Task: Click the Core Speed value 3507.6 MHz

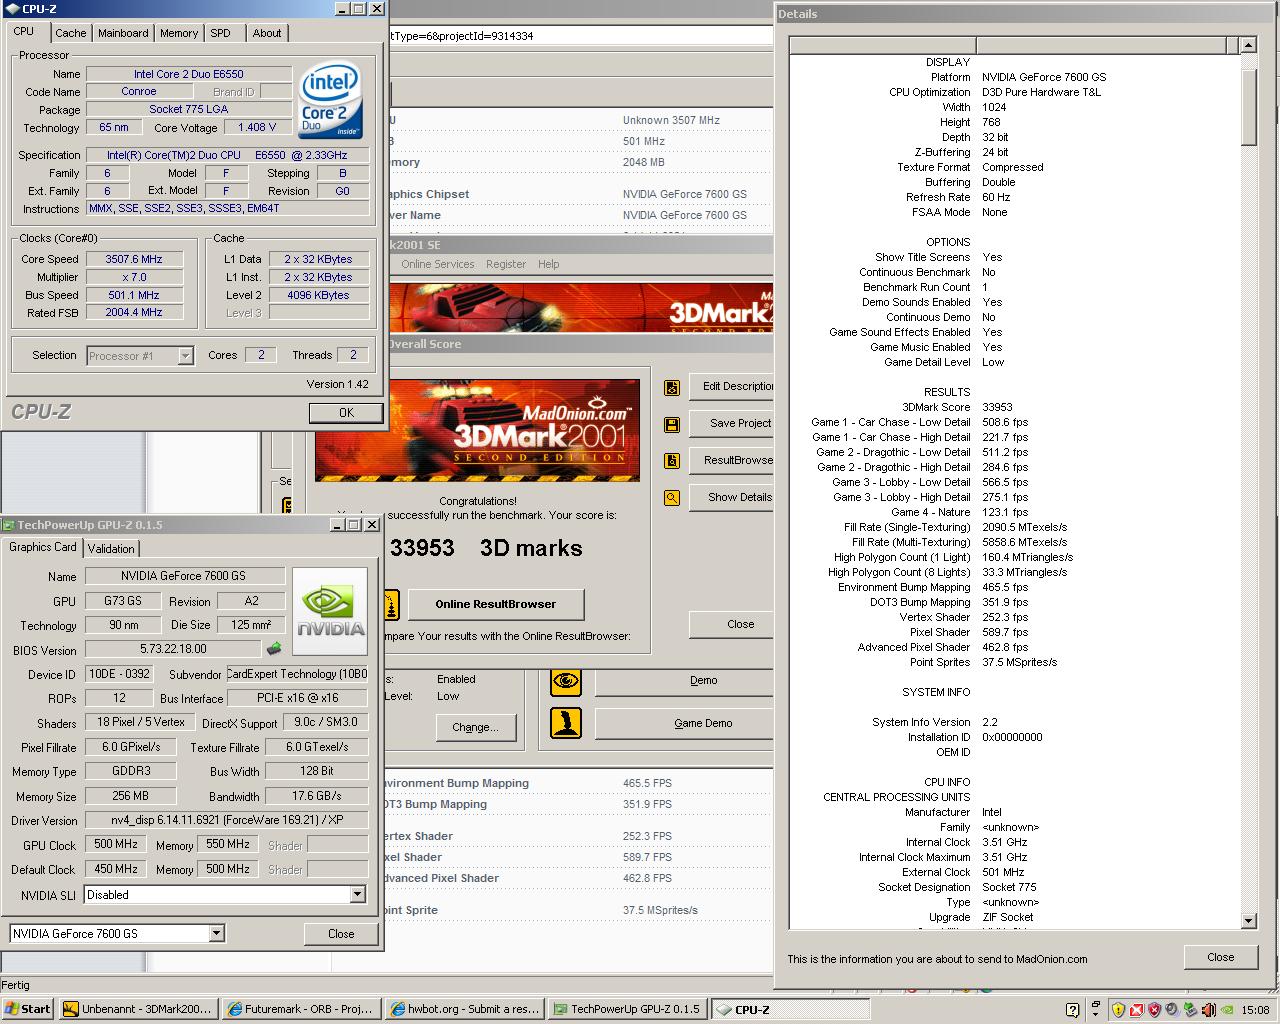Action: [134, 259]
